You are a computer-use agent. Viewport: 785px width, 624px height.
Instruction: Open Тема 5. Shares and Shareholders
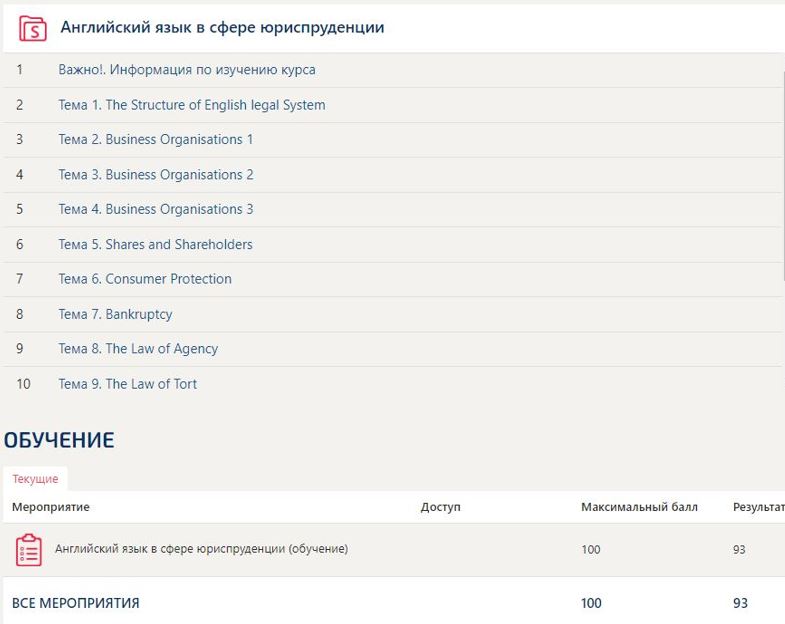[x=155, y=244]
